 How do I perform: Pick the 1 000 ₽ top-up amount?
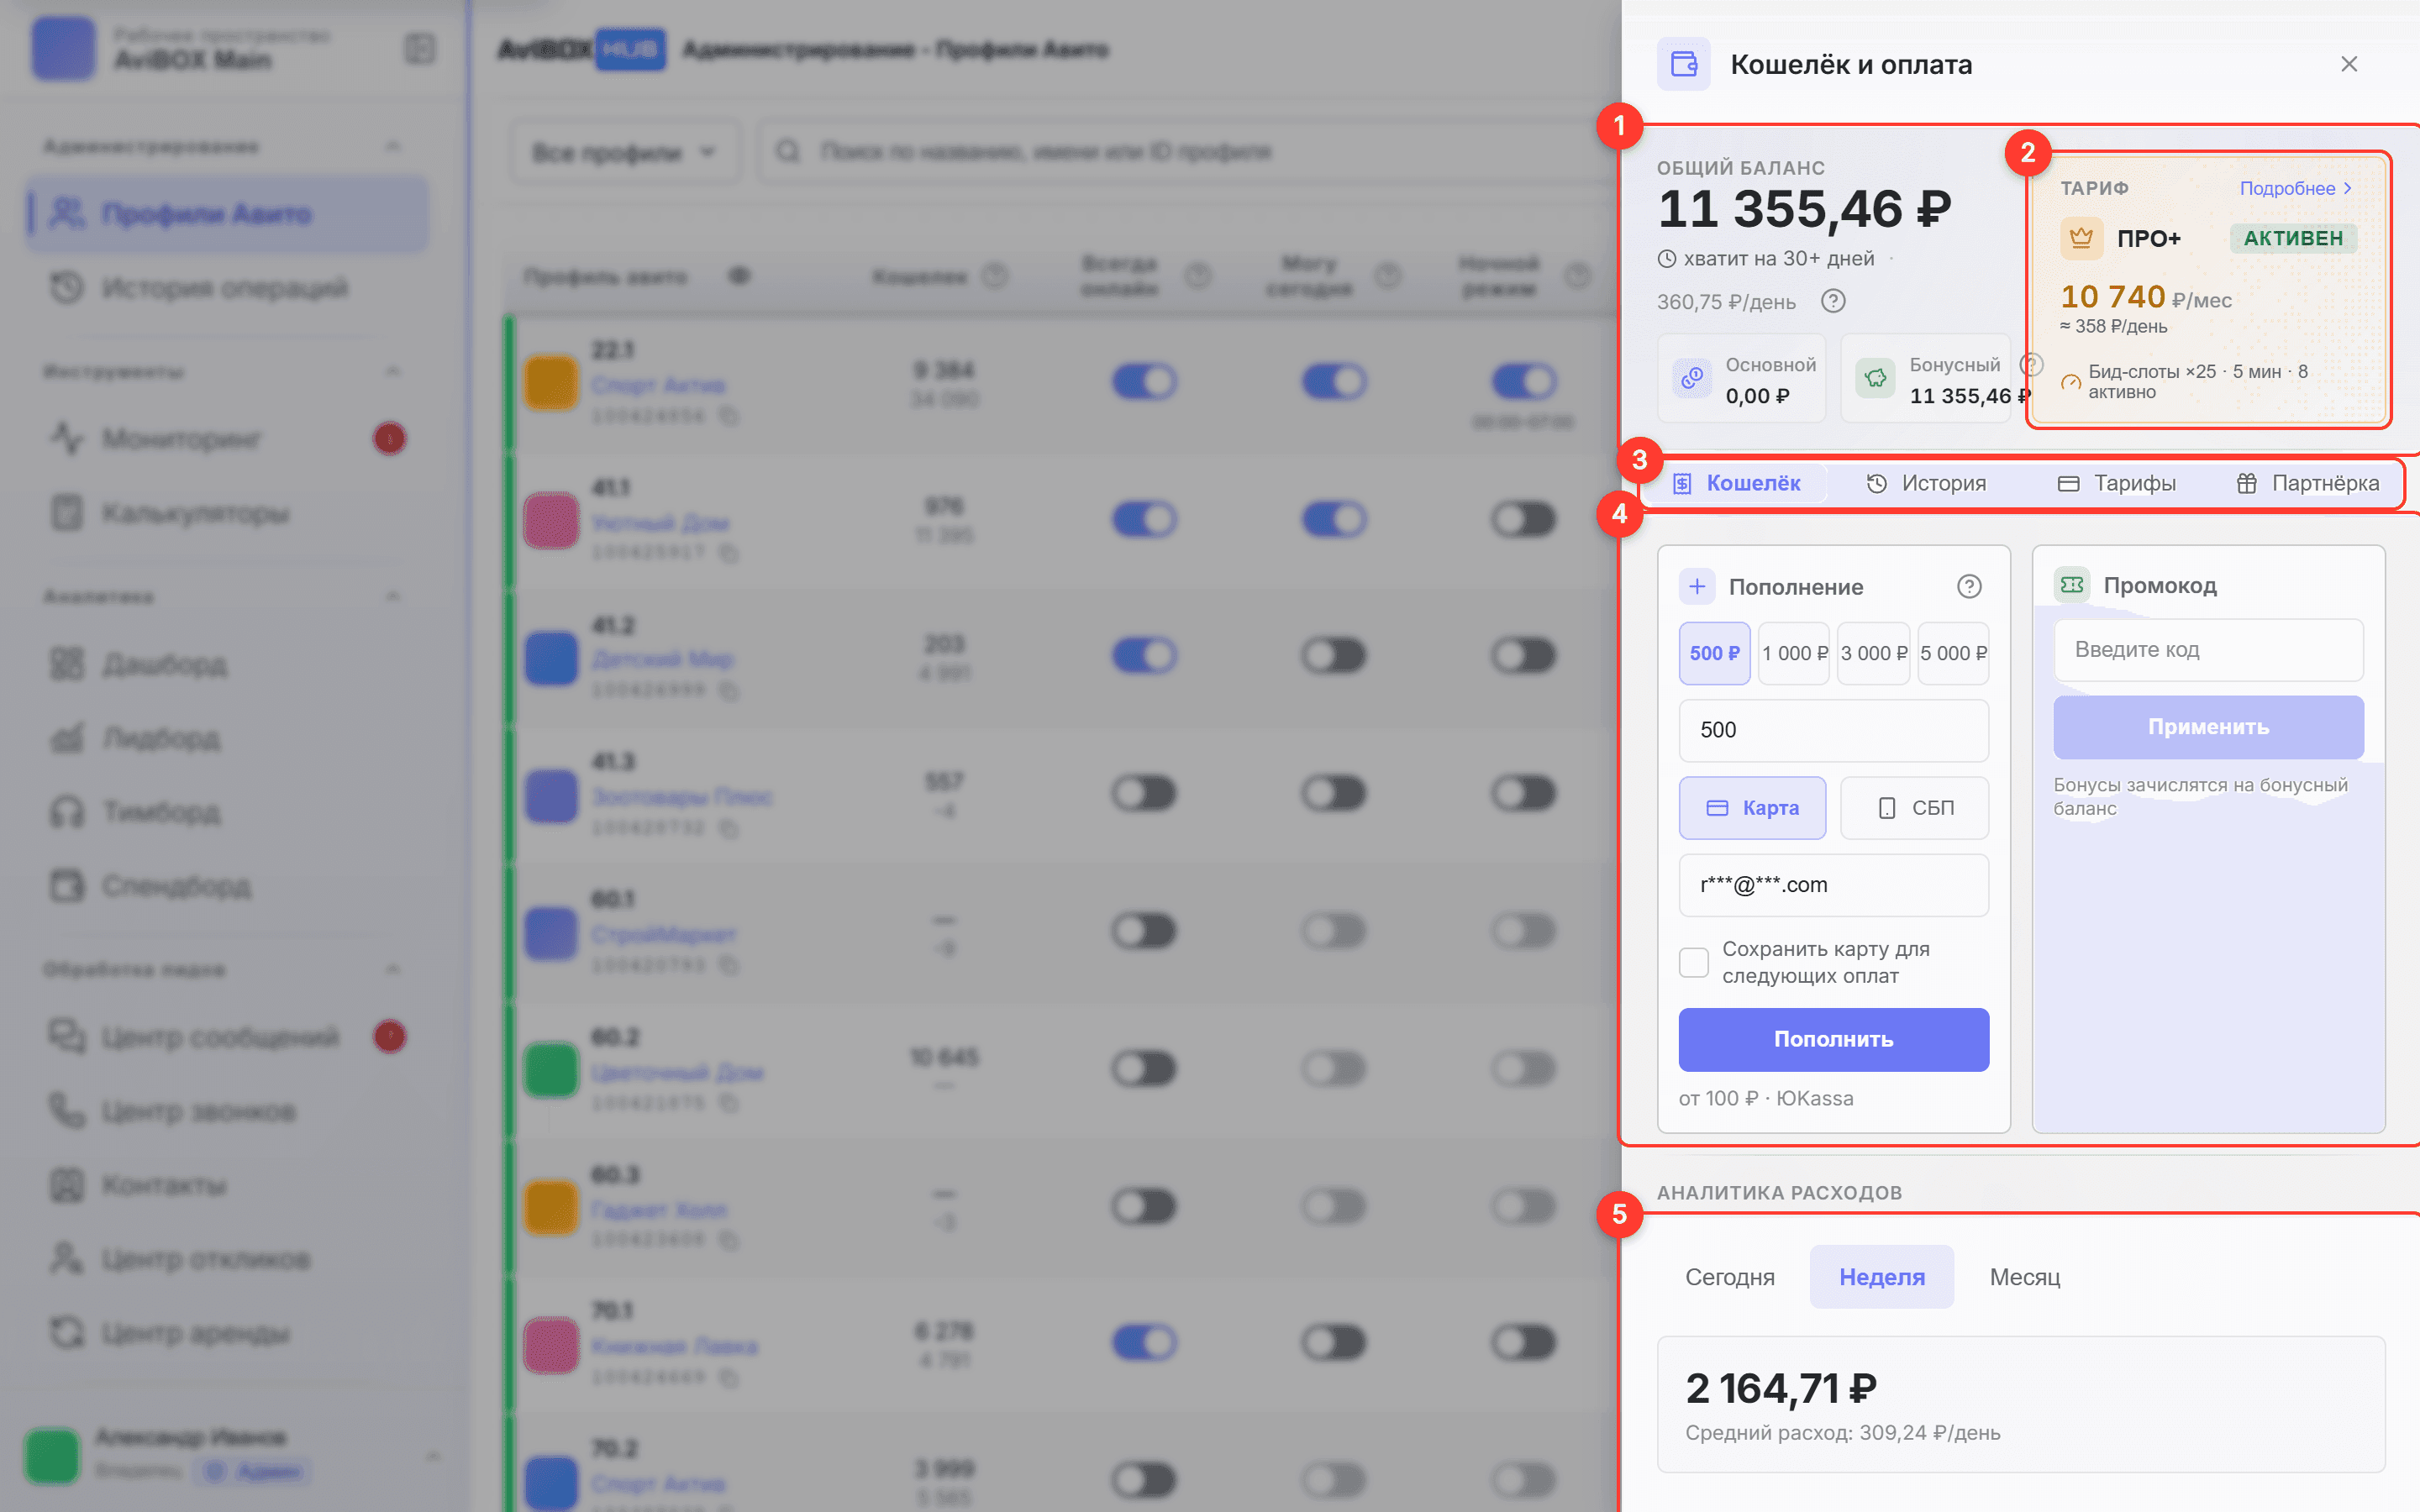tap(1794, 653)
